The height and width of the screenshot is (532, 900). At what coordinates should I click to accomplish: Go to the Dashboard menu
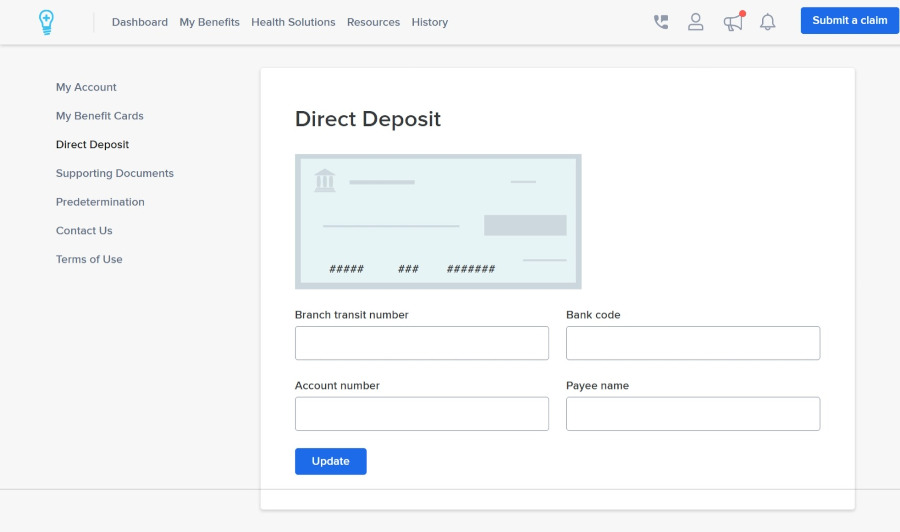click(x=140, y=22)
